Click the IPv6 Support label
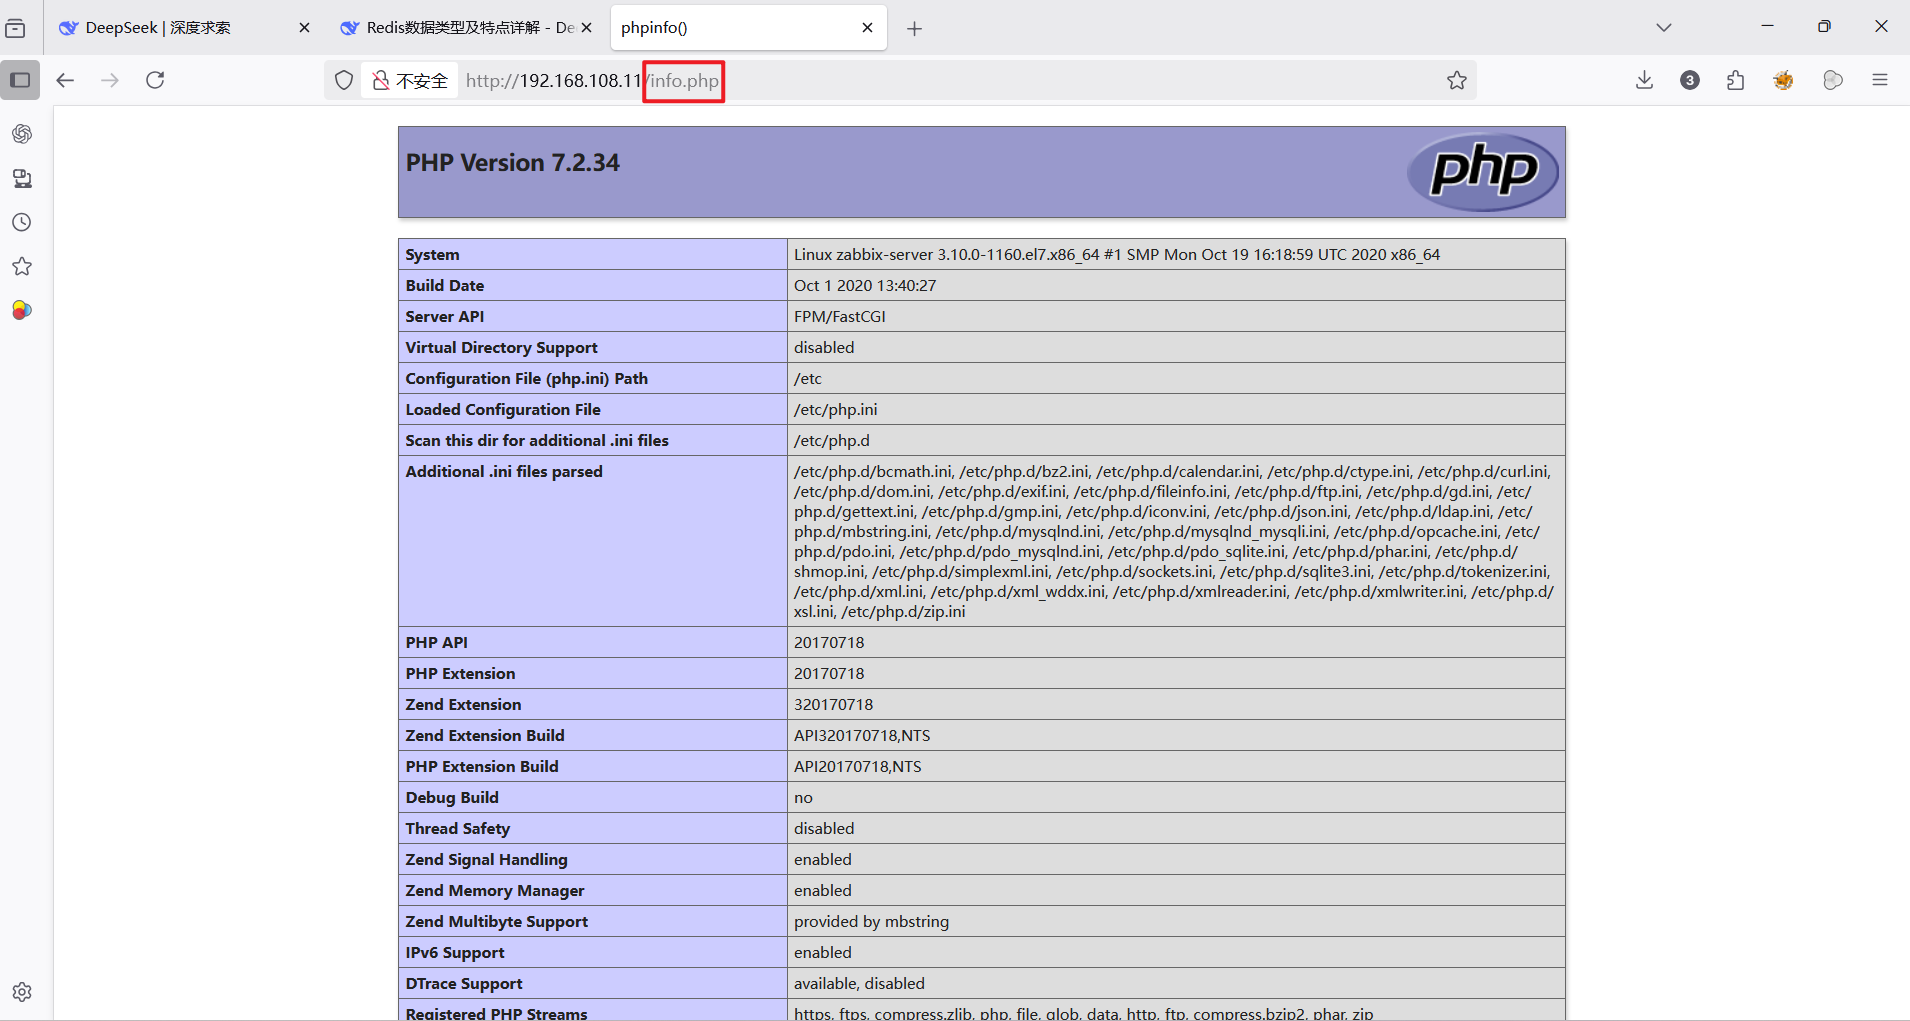This screenshot has height=1021, width=1910. [455, 953]
